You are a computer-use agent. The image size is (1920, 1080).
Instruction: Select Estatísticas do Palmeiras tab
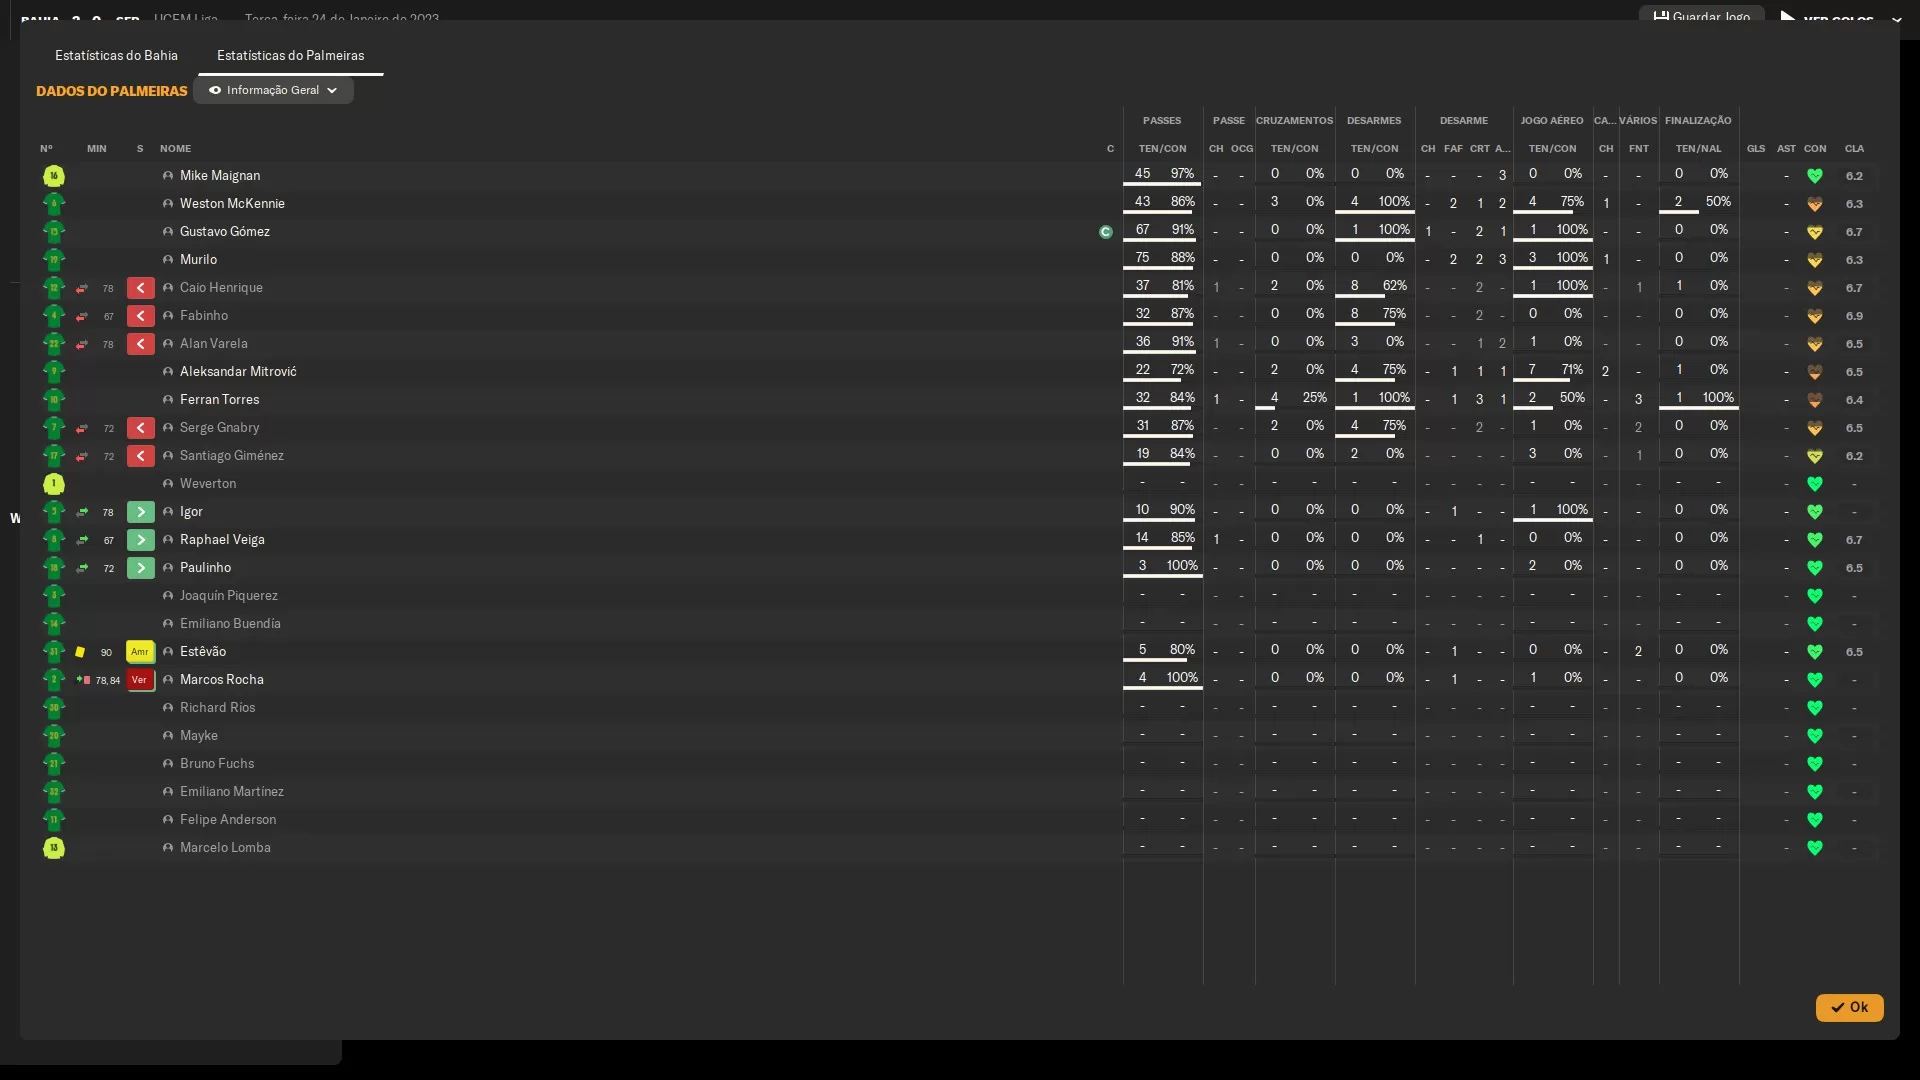(x=290, y=56)
